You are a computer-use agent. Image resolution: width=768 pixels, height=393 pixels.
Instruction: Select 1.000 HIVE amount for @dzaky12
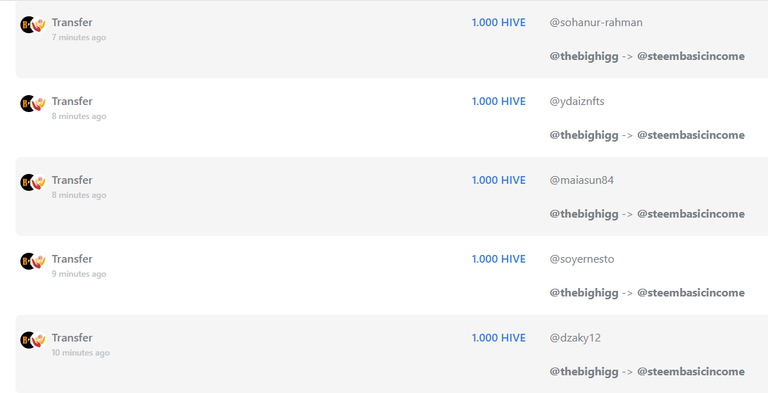click(x=499, y=338)
